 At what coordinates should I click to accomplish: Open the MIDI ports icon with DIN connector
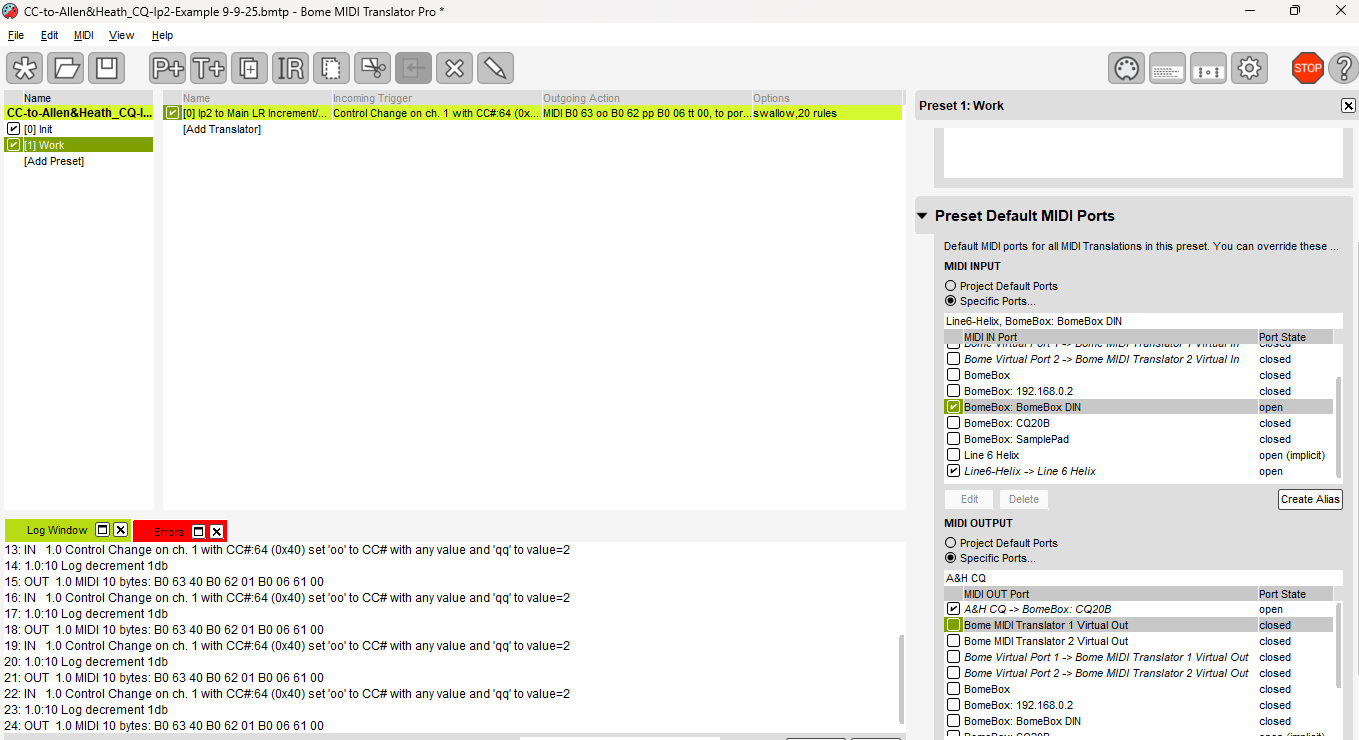[1127, 68]
